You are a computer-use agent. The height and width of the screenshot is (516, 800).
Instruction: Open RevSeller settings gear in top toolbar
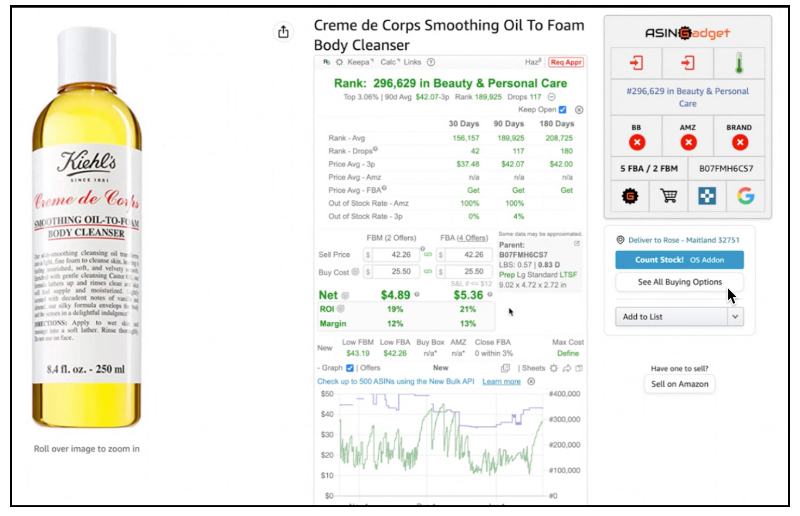click(339, 62)
